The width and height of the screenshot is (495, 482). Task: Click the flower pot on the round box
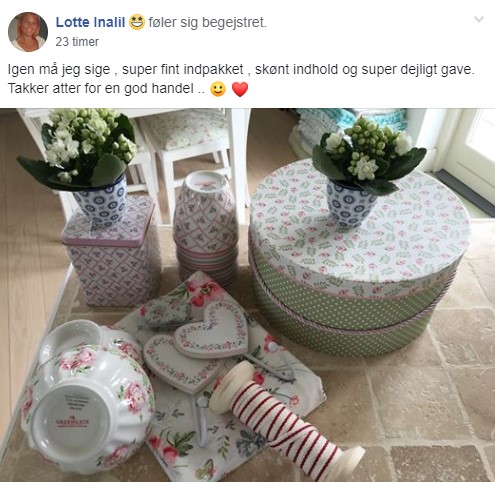[350, 204]
